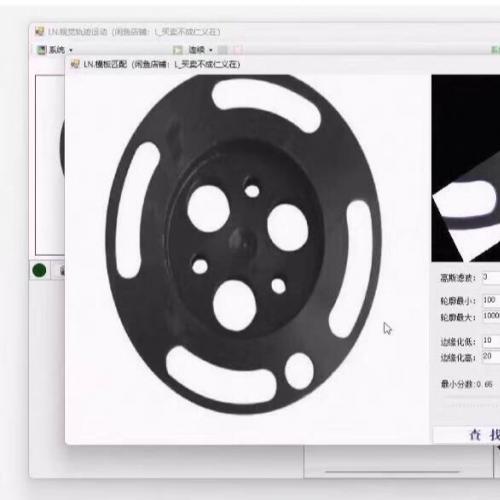Click the main window title bar app icon
The height and width of the screenshot is (500, 500).
pos(39,31)
